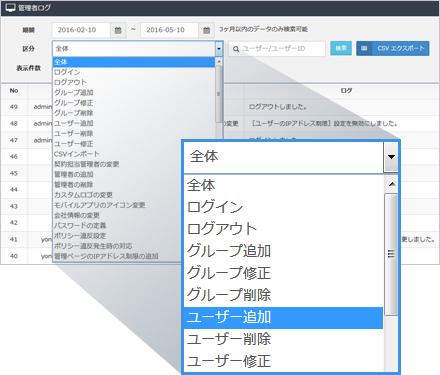Click the log entry ログアウトしました。
Image resolution: width=440 pixels, height=375 pixels.
click(x=278, y=107)
